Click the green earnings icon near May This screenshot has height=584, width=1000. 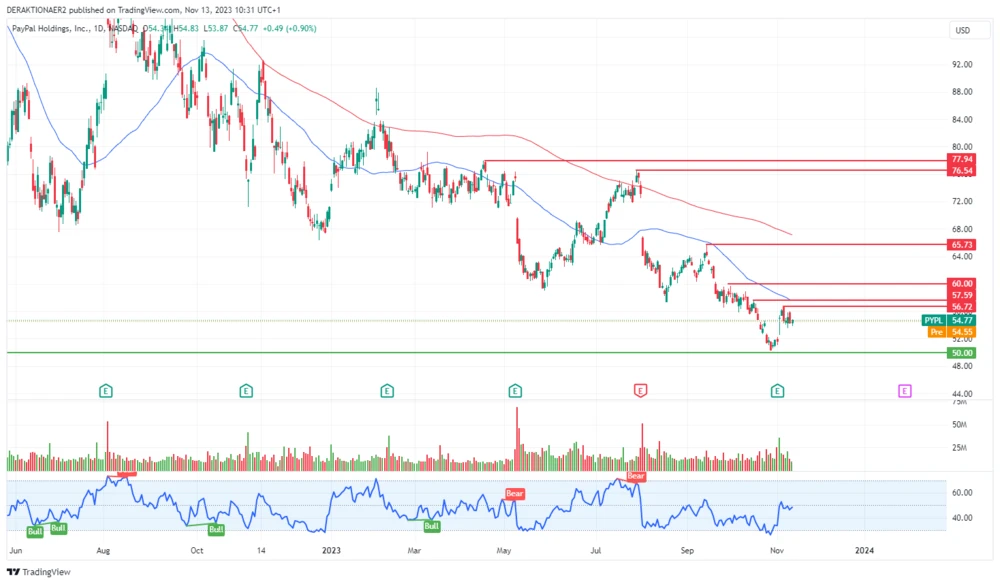coord(515,391)
